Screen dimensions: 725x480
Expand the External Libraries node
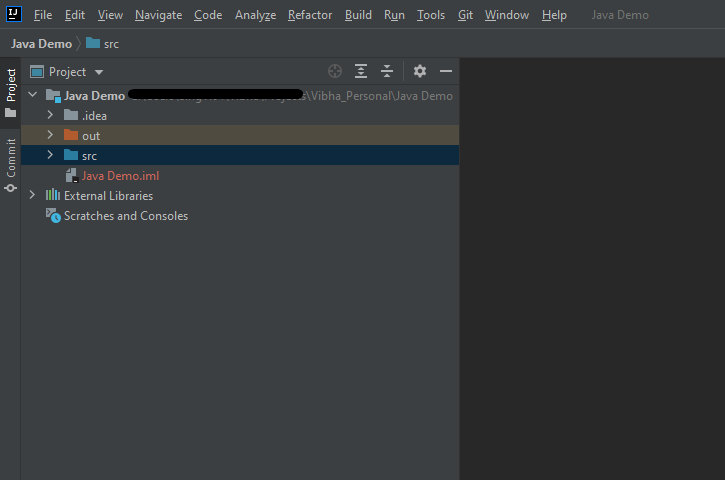point(33,196)
